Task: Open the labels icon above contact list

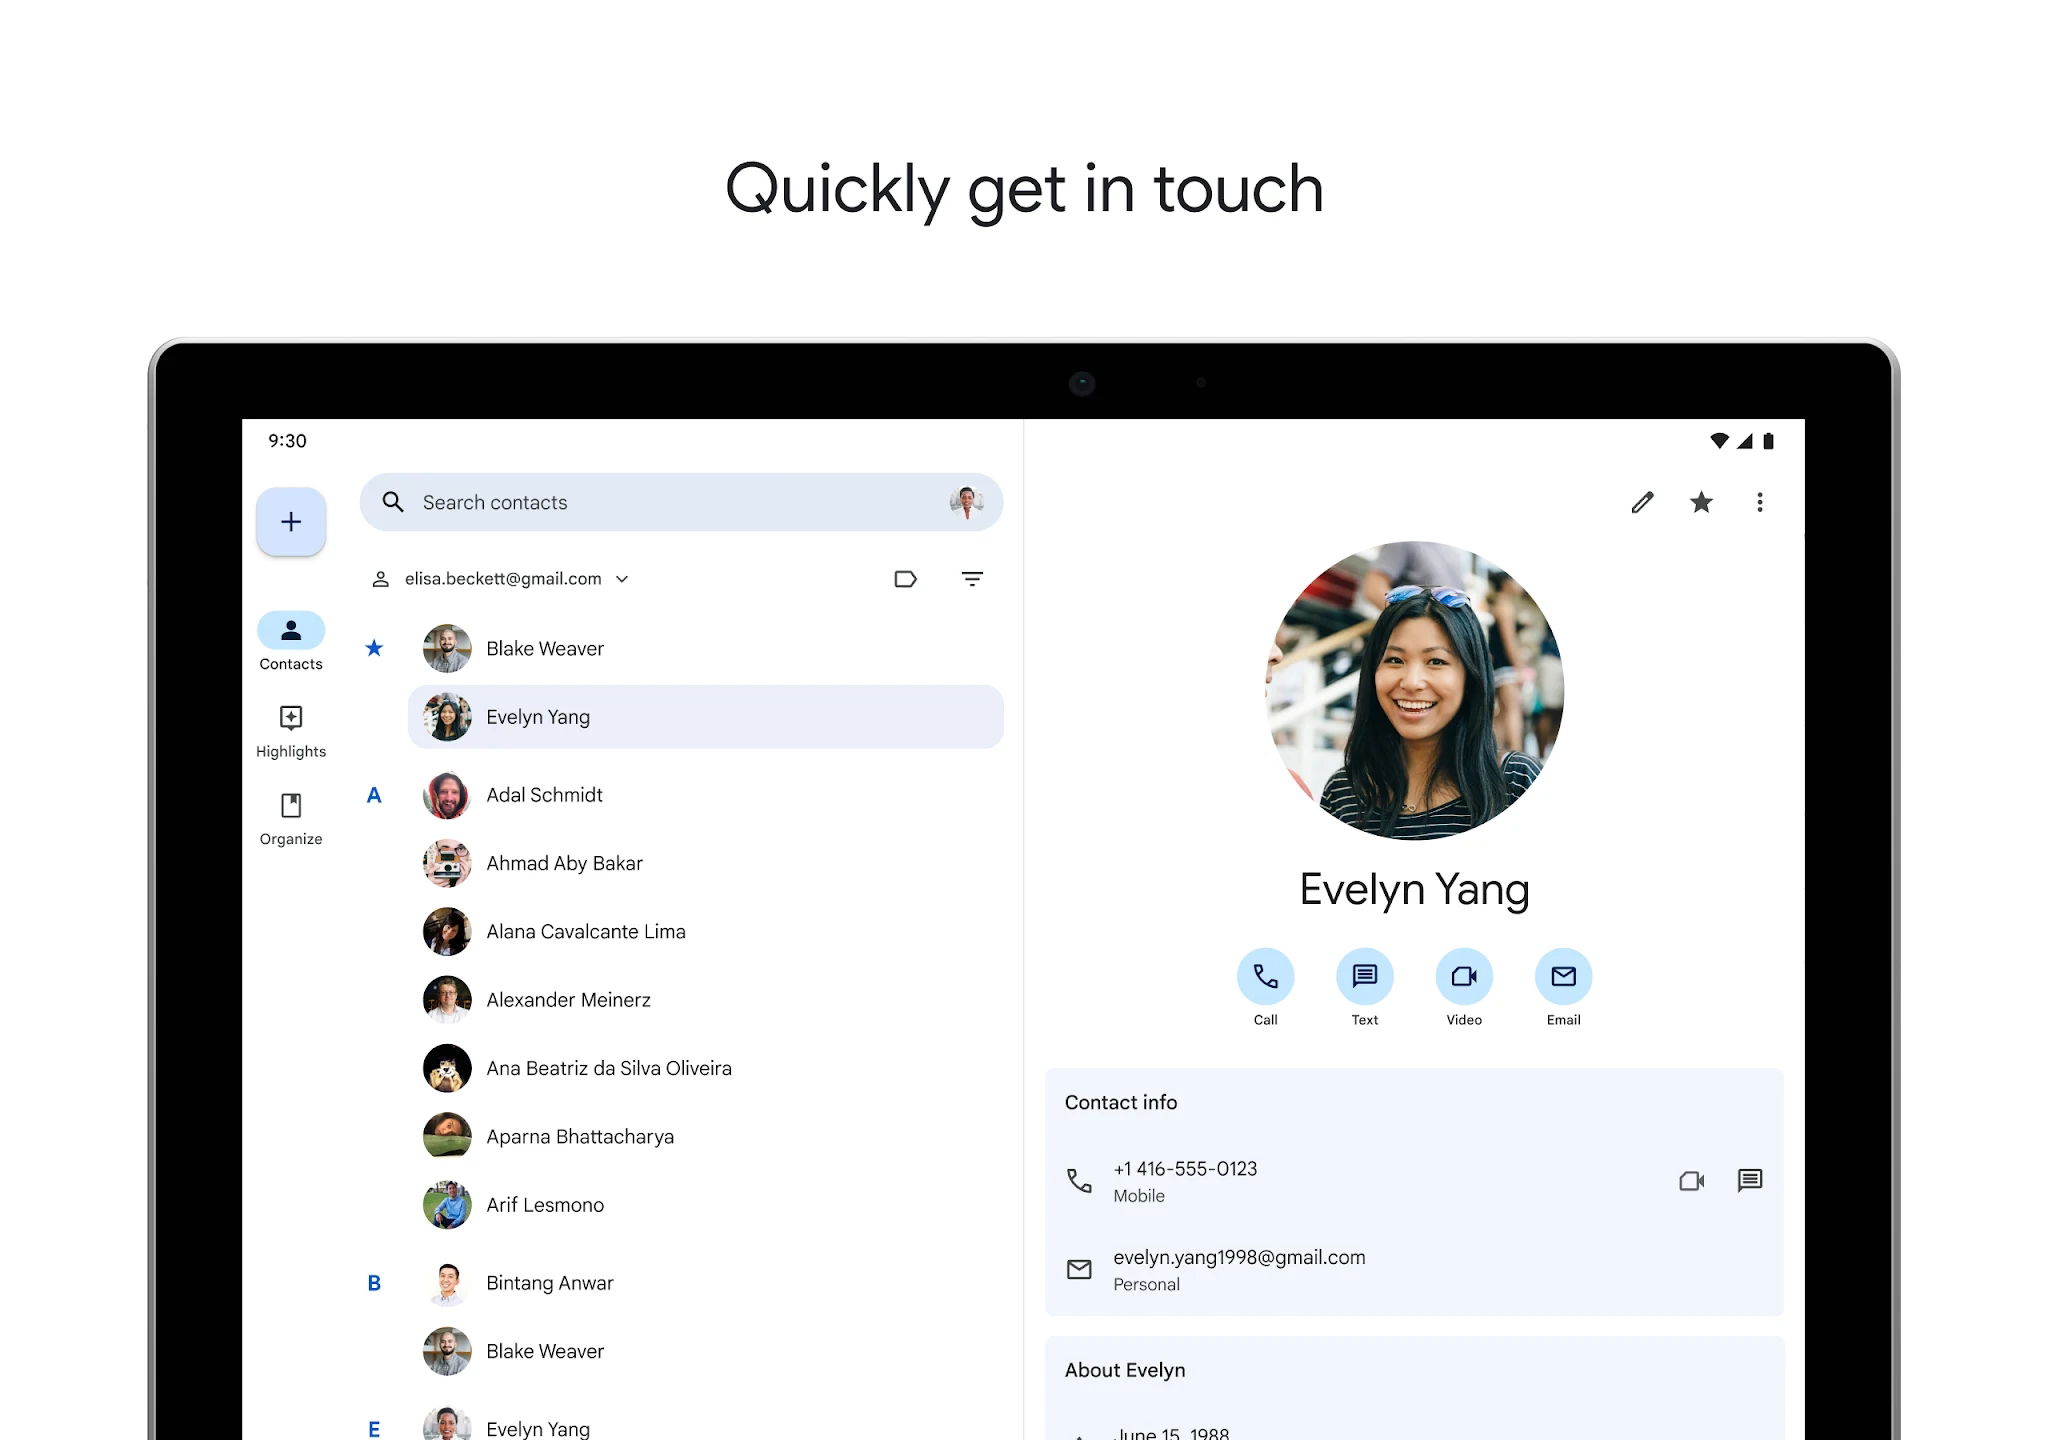Action: (x=905, y=579)
